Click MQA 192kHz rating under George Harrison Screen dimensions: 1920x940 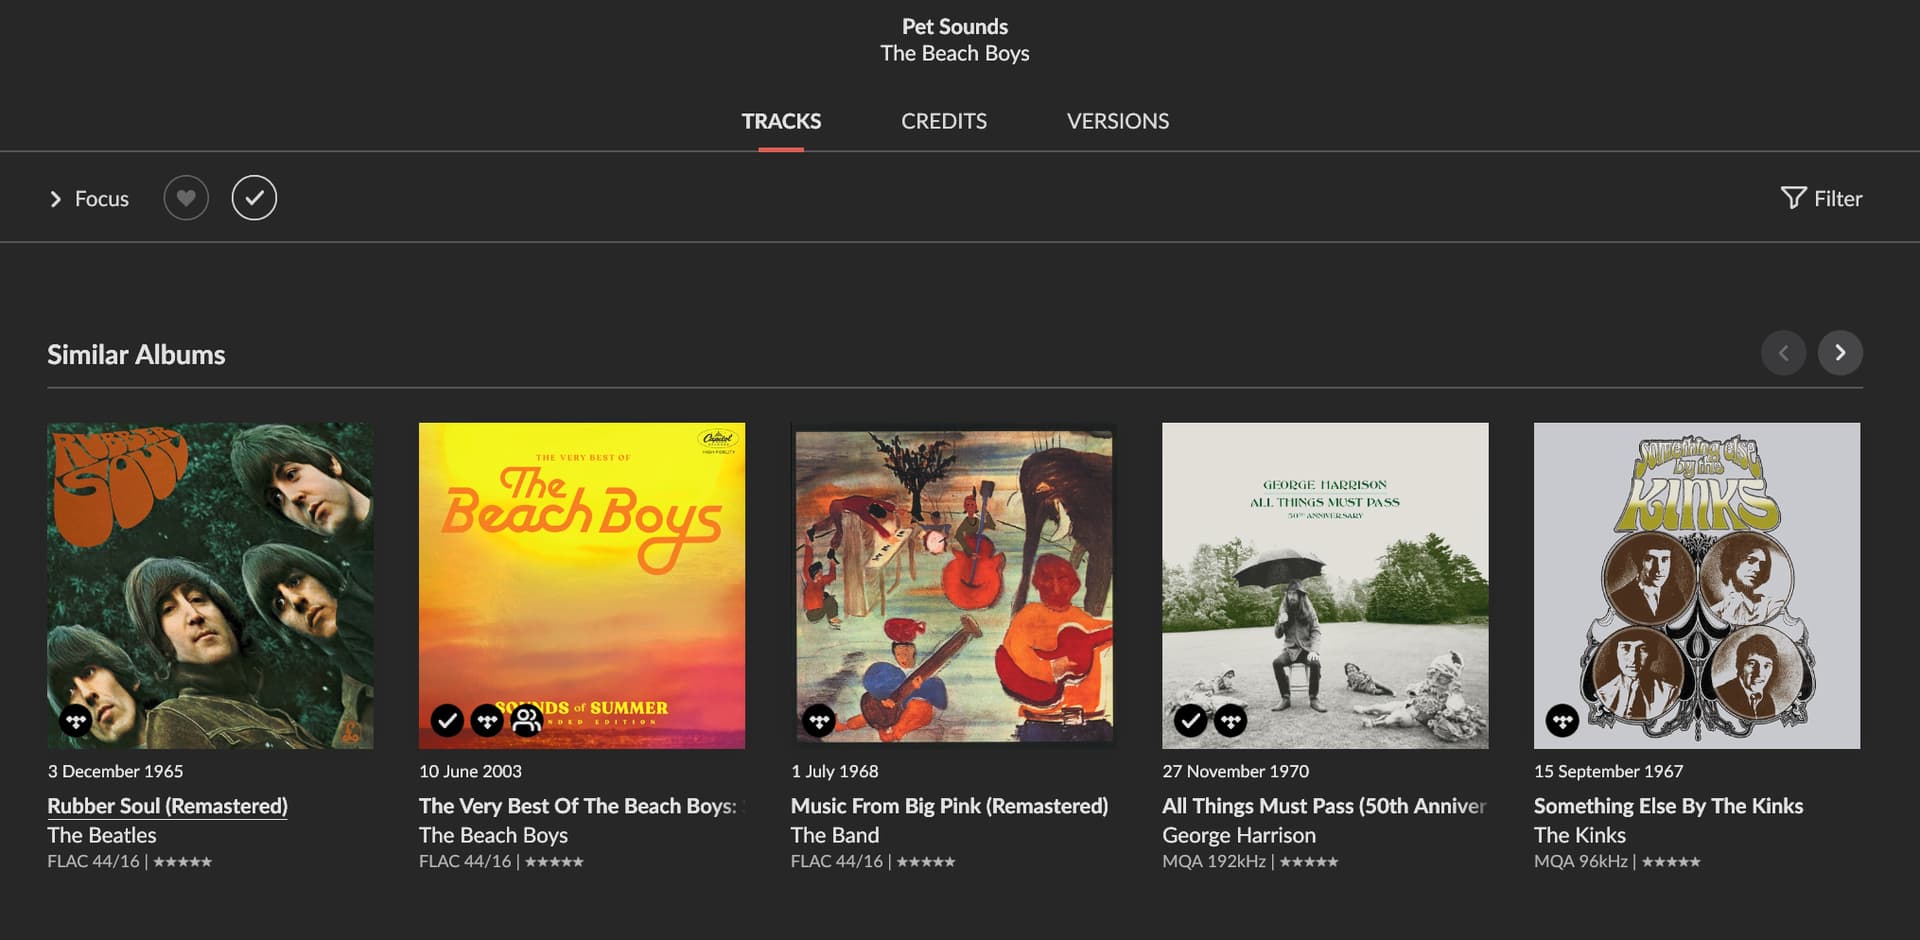tap(1250, 861)
